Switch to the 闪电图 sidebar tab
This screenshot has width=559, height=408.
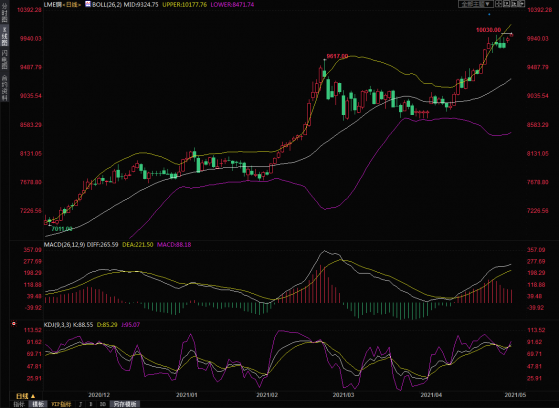pyautogui.click(x=5, y=59)
